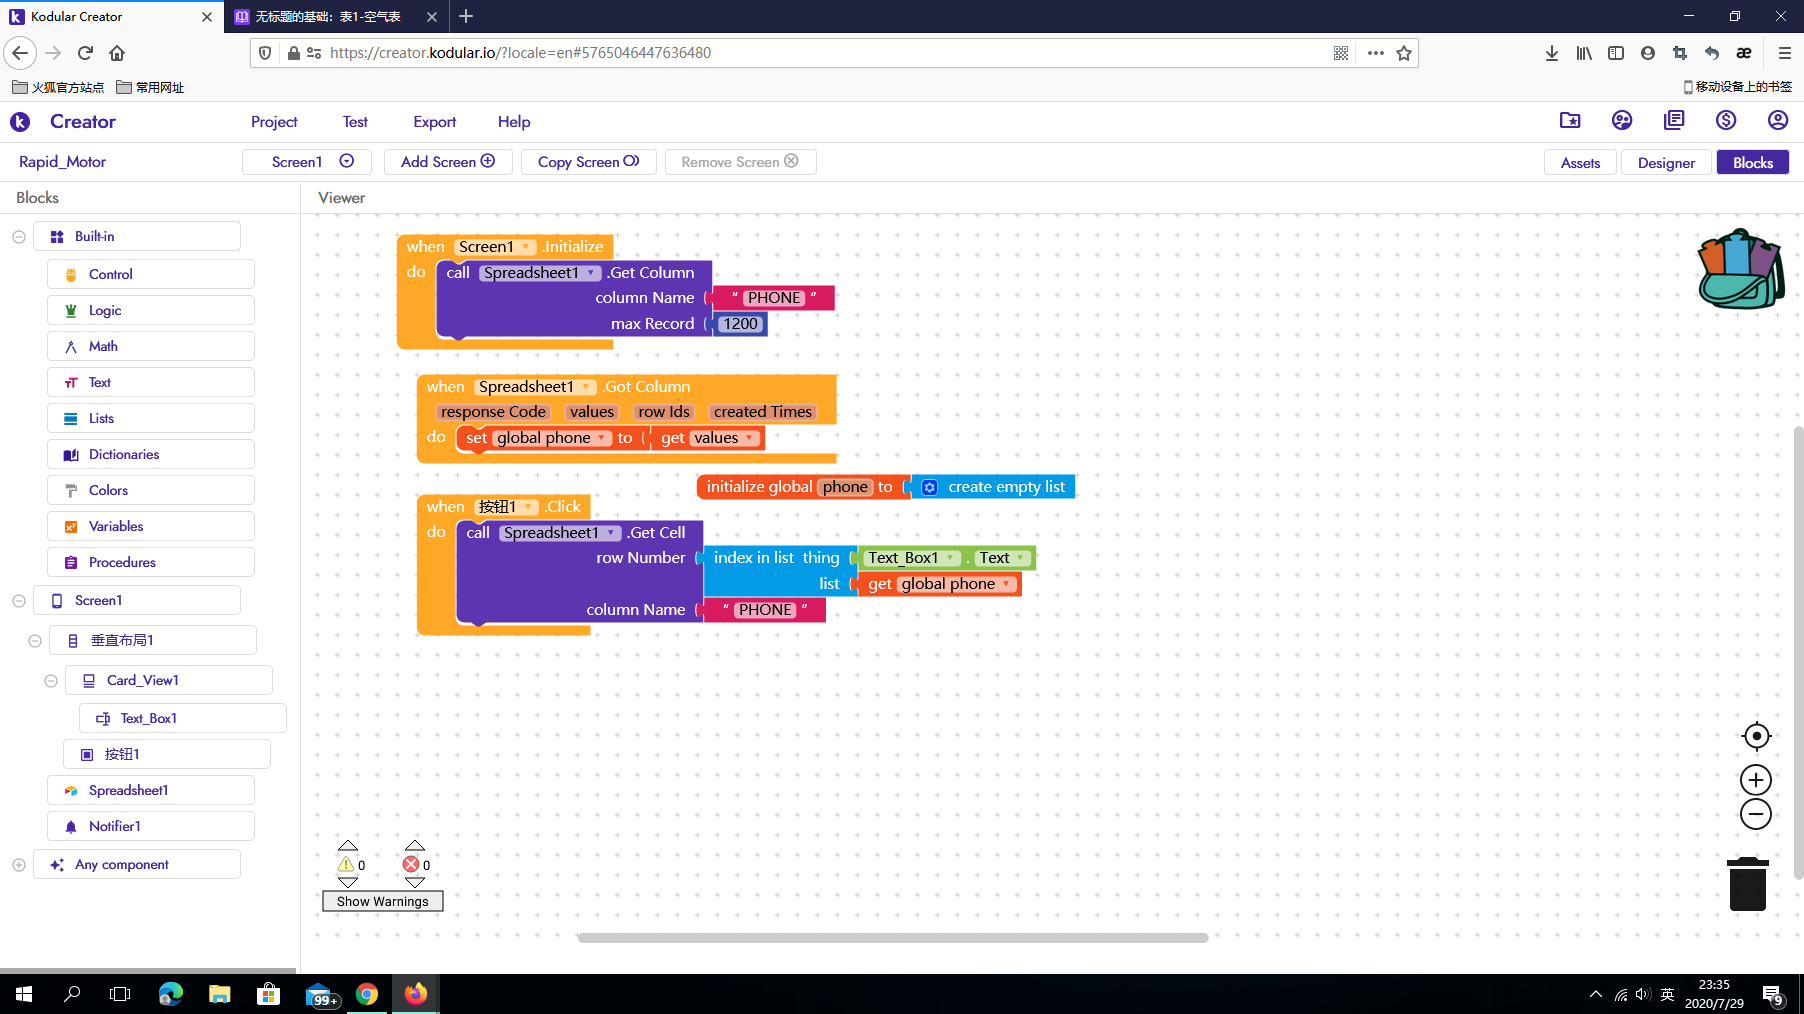The image size is (1804, 1014).
Task: Collapse the Screen1 component tree
Action: click(19, 601)
